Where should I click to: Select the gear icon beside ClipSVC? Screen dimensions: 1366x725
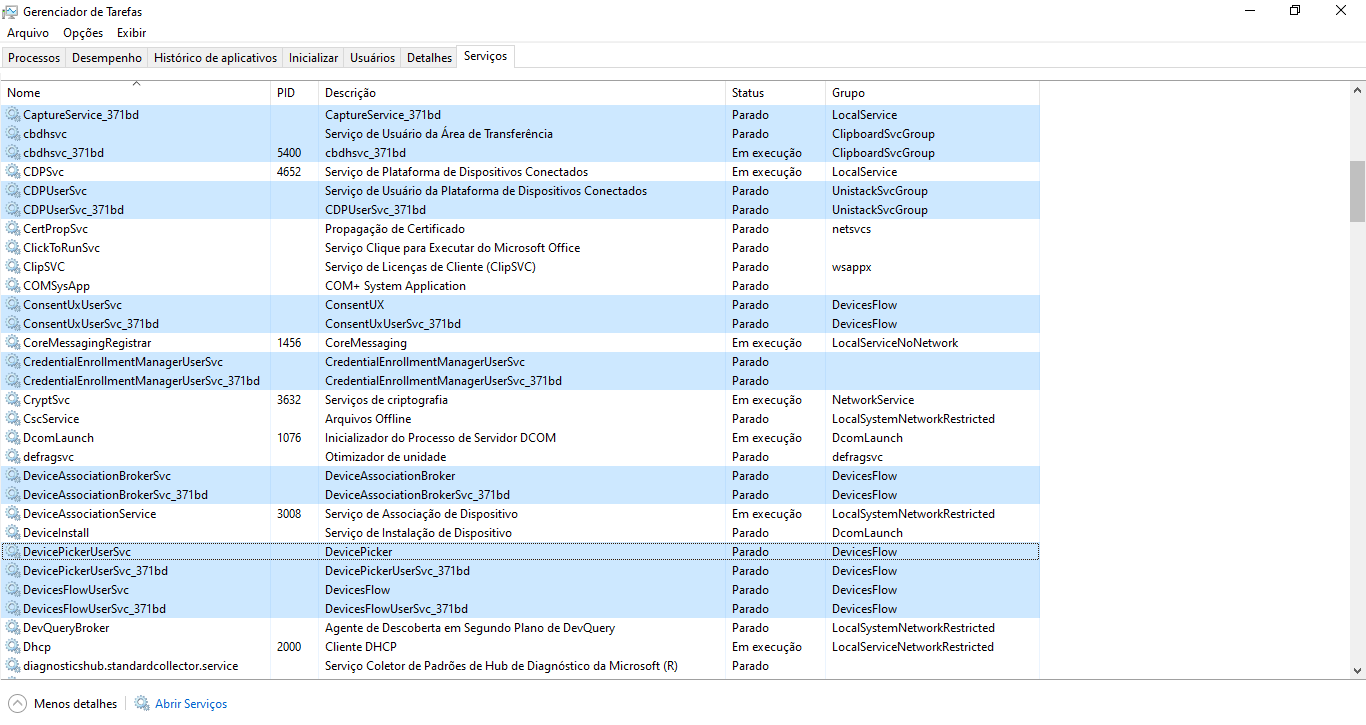13,267
